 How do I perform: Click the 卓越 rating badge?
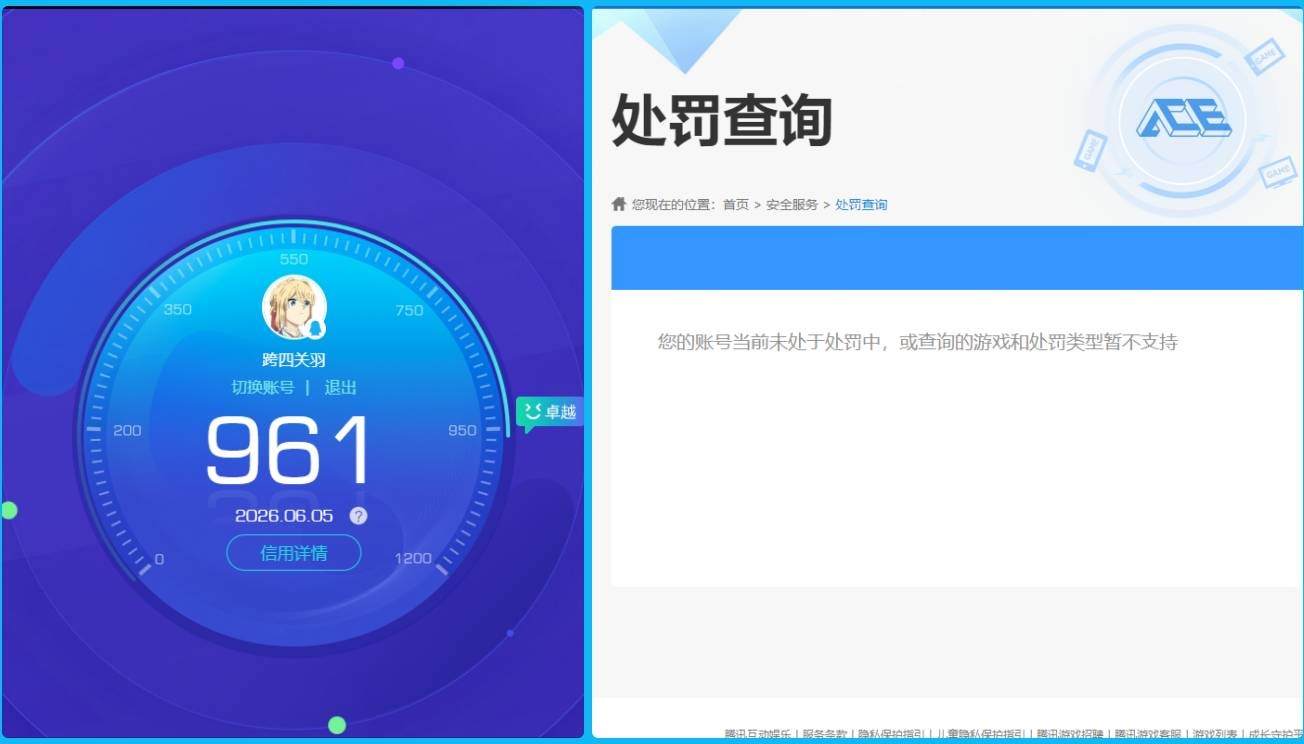(548, 412)
